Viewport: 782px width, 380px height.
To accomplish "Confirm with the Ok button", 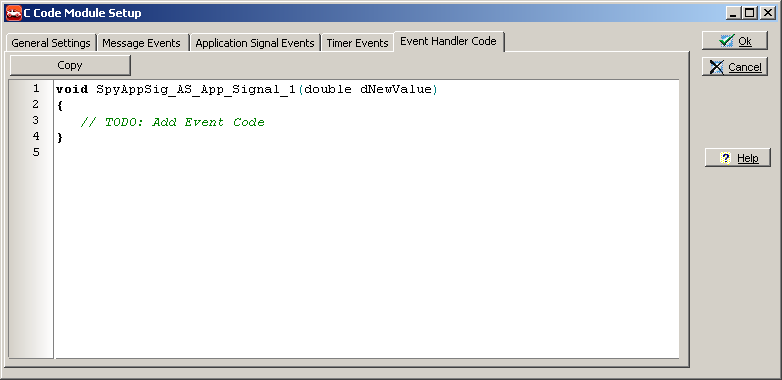I will click(735, 41).
